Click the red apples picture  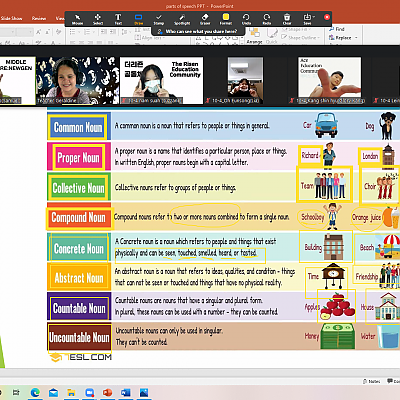tap(337, 307)
